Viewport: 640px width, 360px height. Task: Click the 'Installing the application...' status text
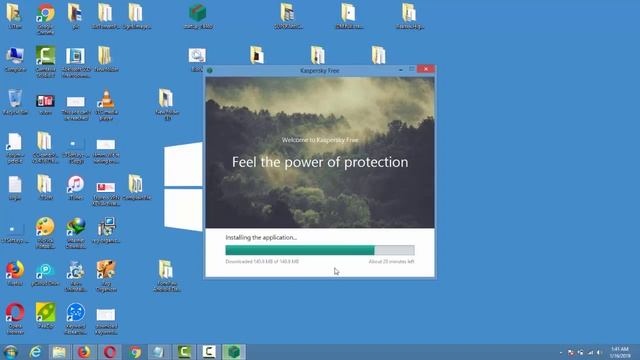pos(261,237)
